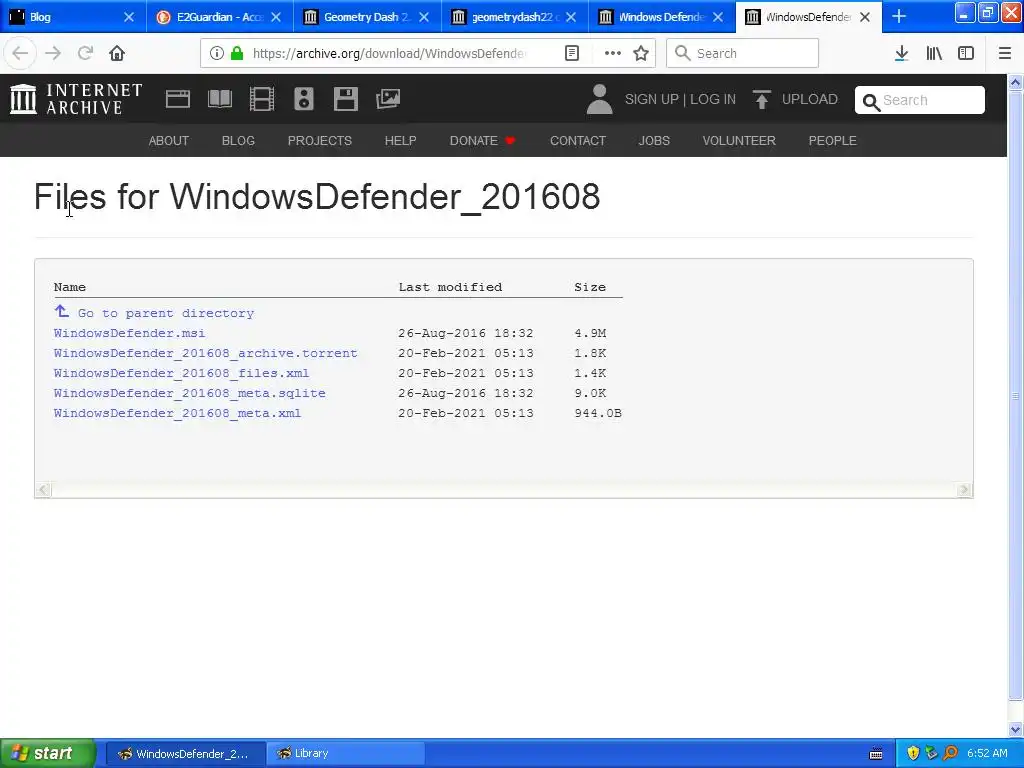
Task: Click the page scrollbar up arrow
Action: [x=1016, y=82]
